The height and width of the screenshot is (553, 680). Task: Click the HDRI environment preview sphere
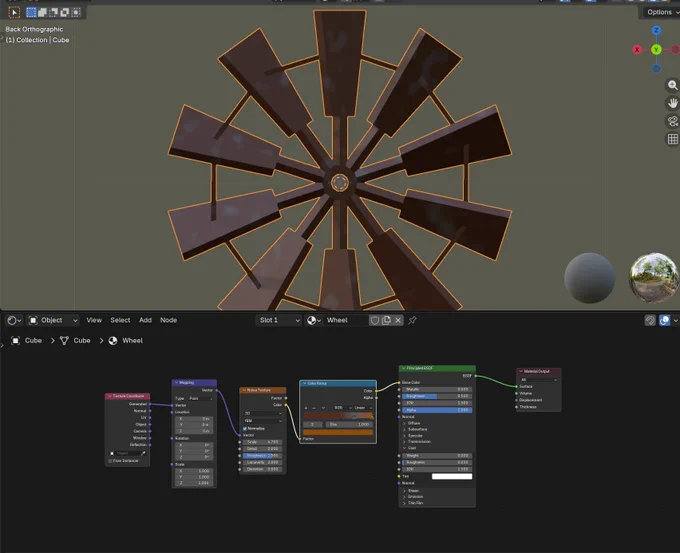pyautogui.click(x=654, y=278)
